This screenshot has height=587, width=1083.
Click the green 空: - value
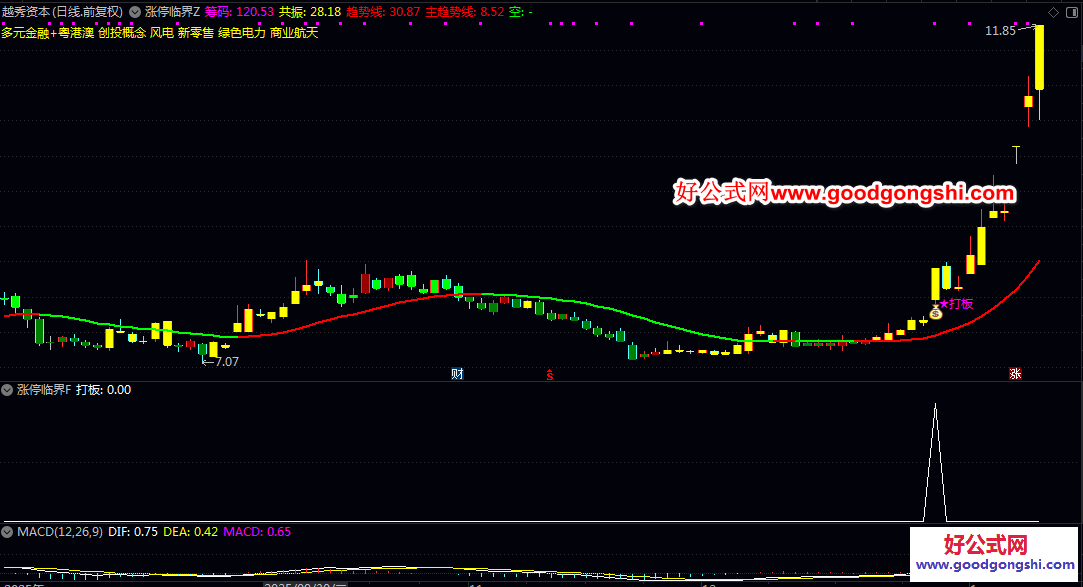point(521,12)
